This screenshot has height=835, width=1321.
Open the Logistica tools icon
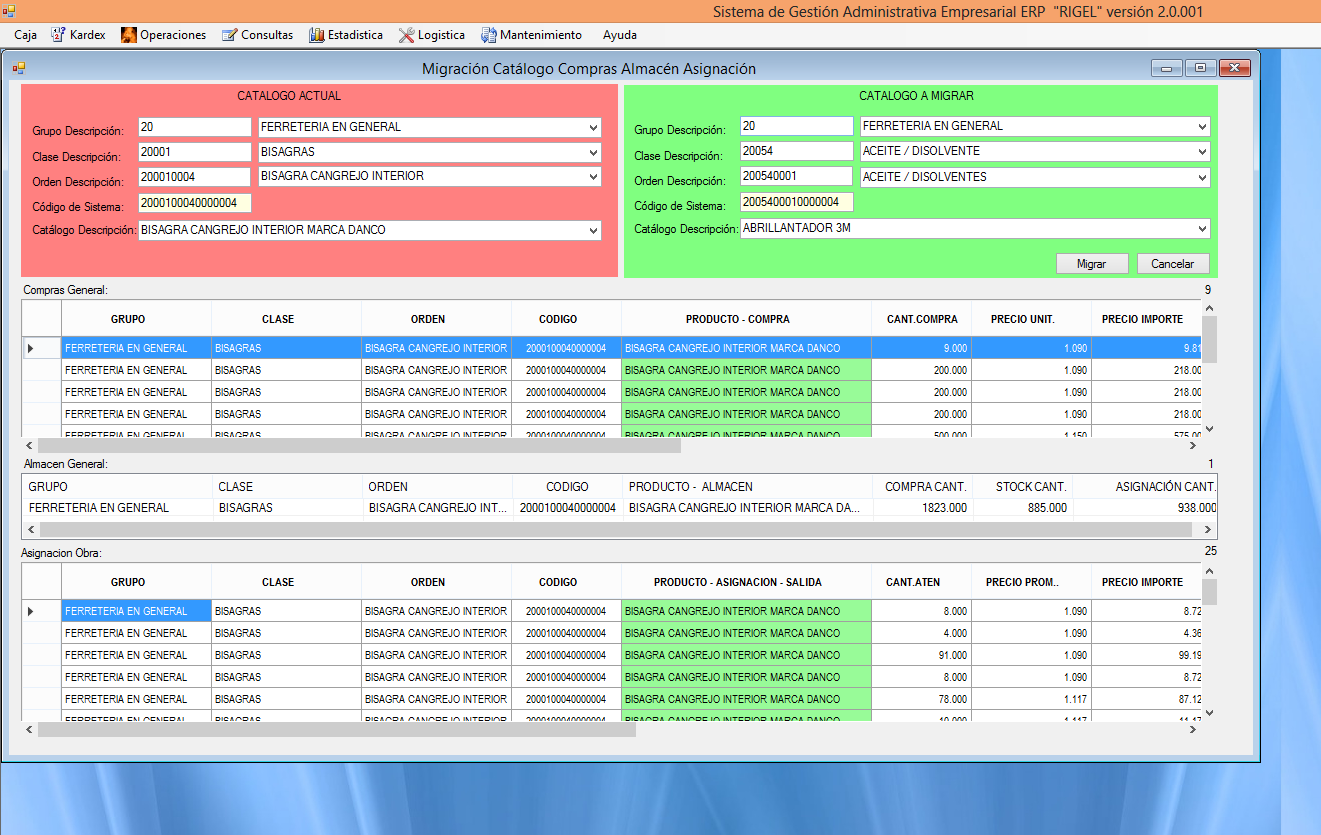pos(406,35)
